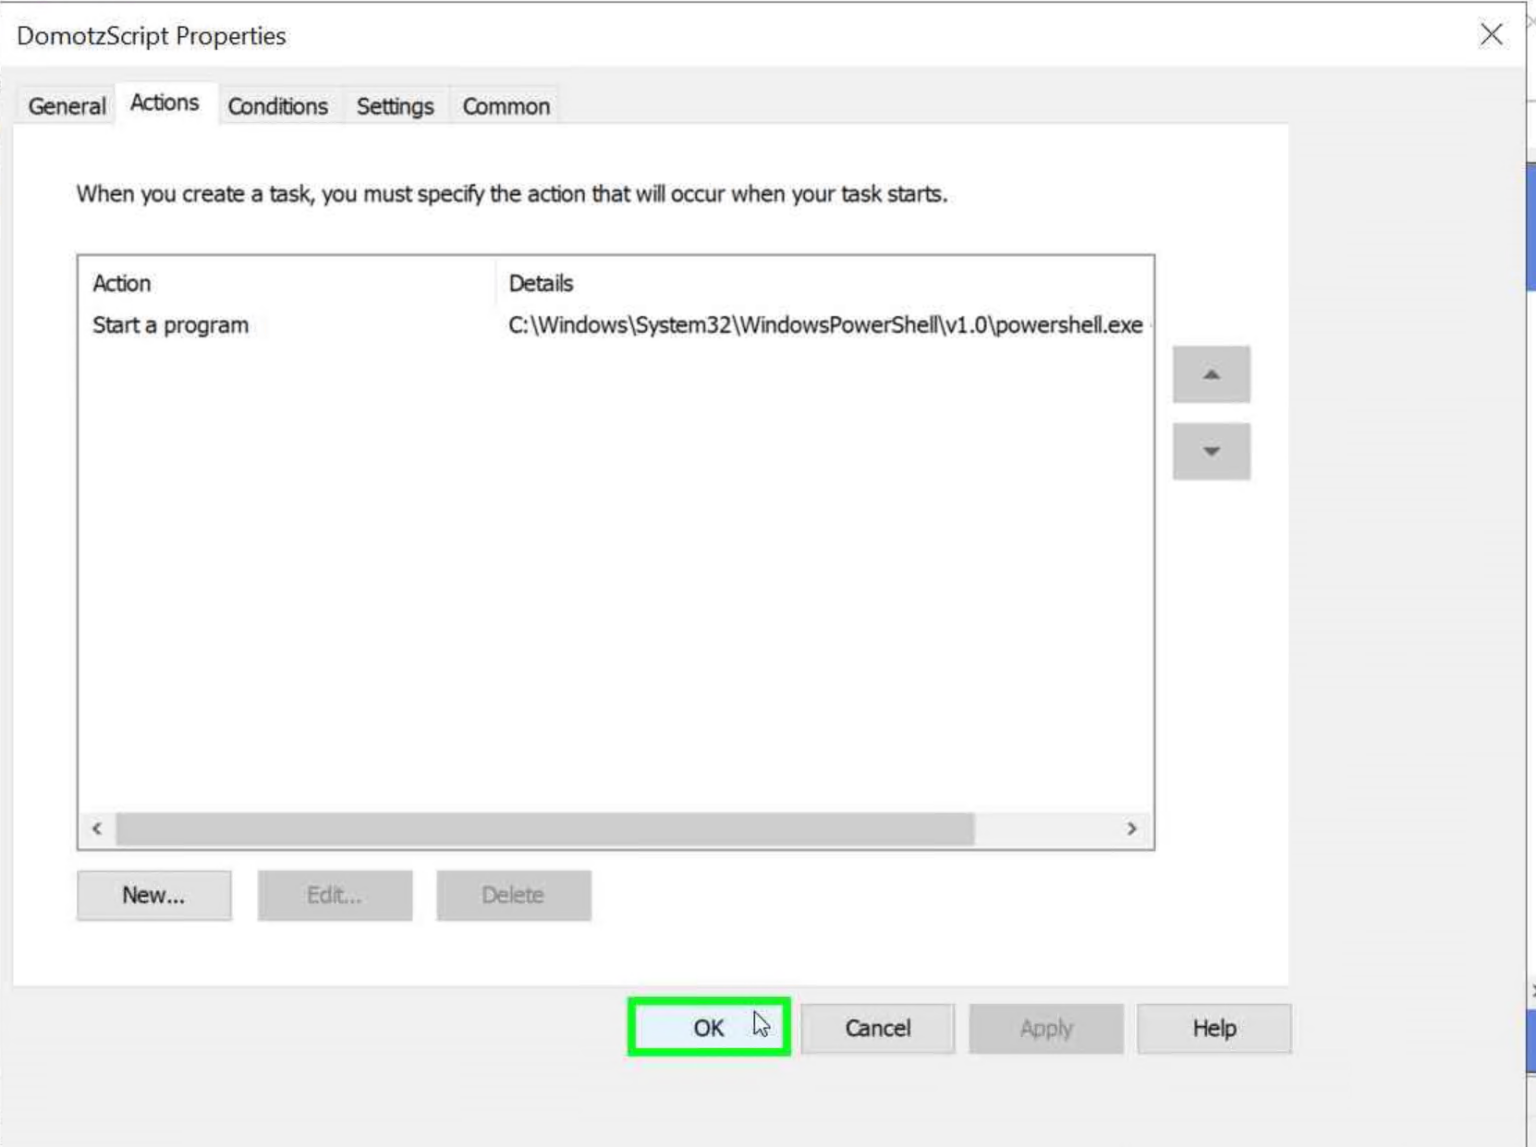
Task: Close the DomotzScript Properties dialog
Action: [x=1490, y=34]
